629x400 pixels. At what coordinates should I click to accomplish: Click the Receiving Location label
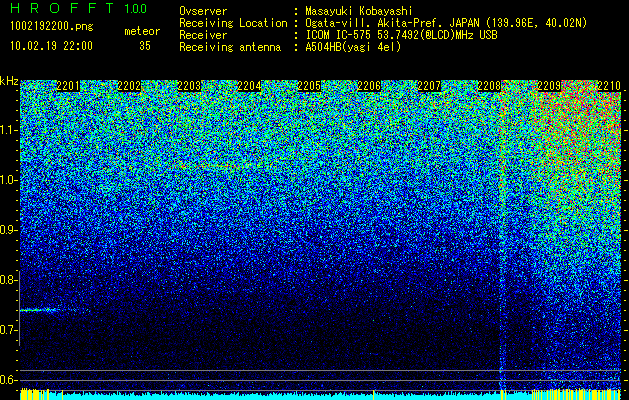tap(233, 23)
